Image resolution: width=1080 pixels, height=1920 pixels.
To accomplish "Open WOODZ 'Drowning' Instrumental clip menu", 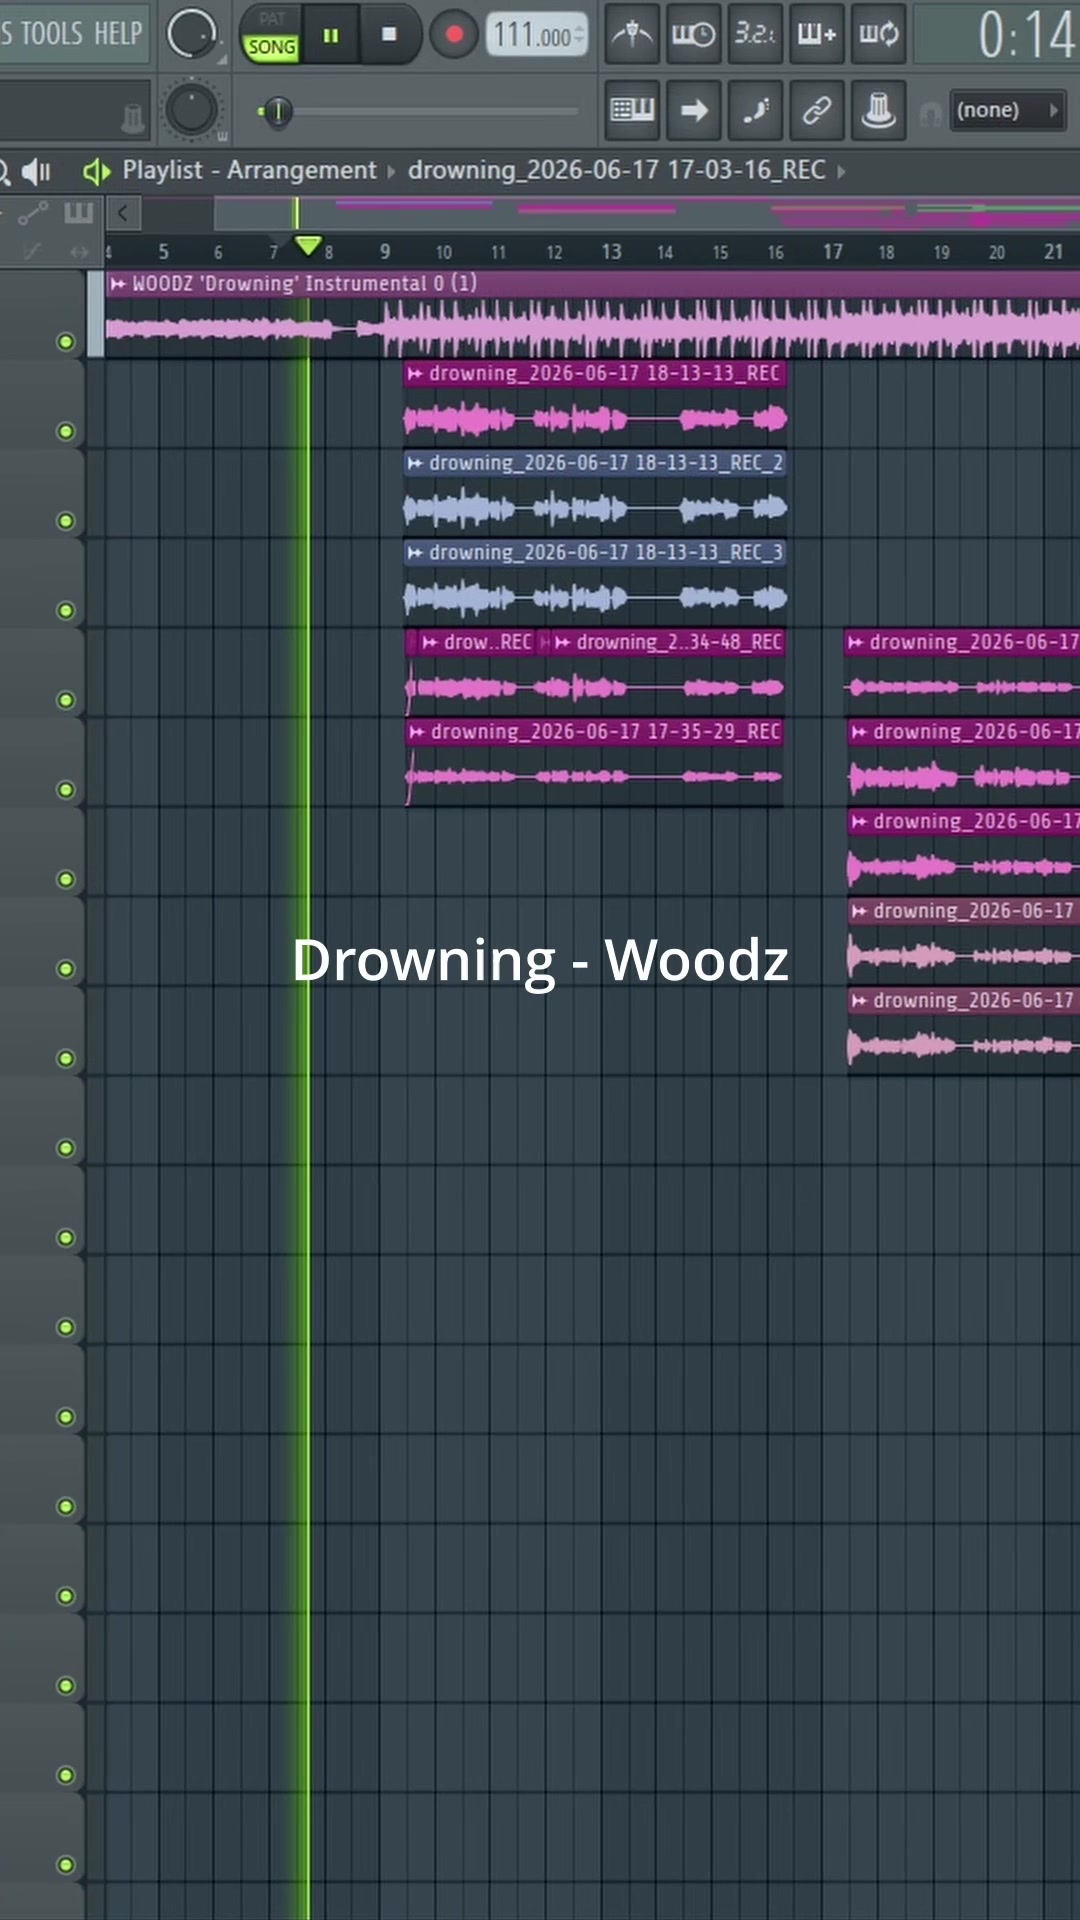I will tap(118, 284).
